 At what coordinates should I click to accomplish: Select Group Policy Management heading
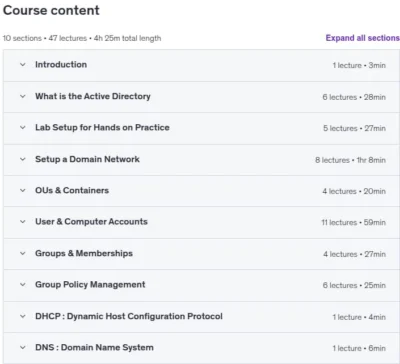coord(90,285)
